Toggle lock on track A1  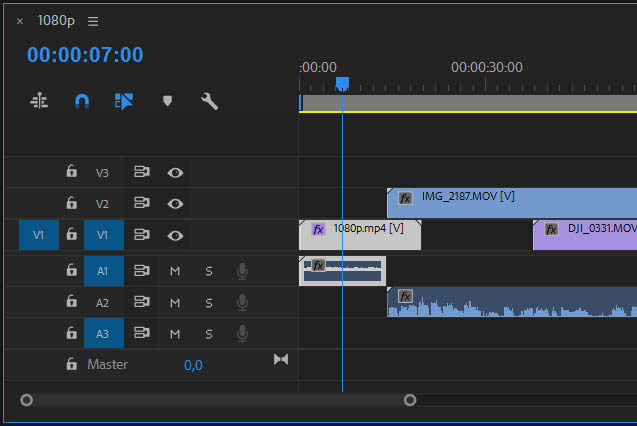[72, 270]
